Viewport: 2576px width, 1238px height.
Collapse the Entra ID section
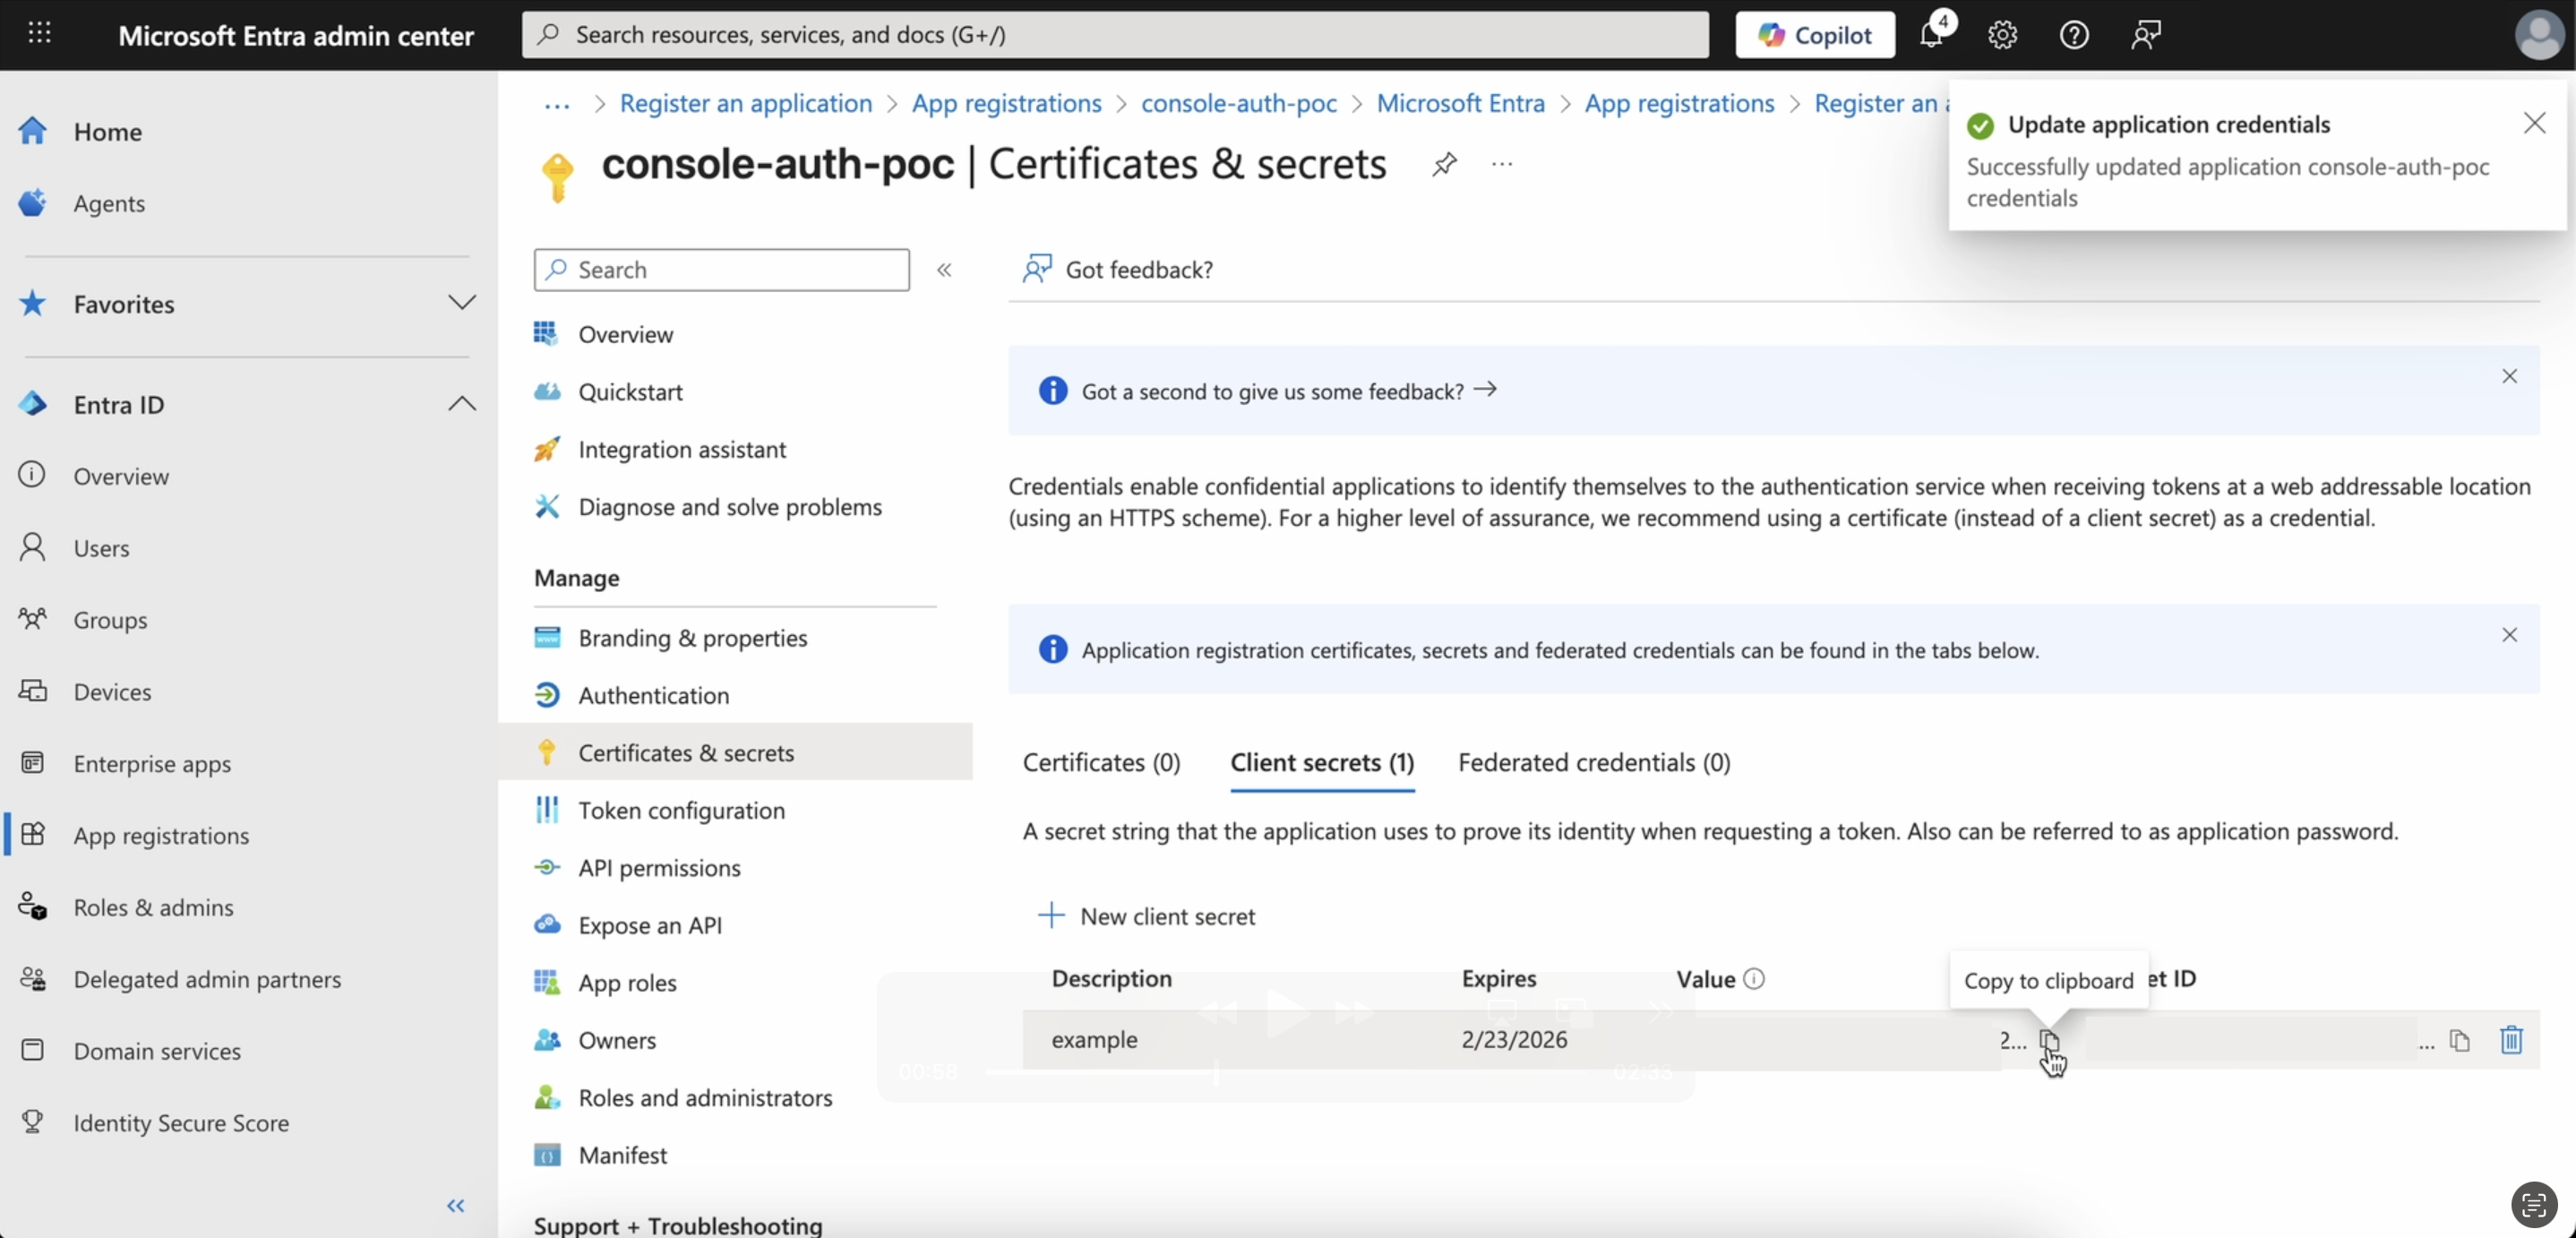coord(461,404)
